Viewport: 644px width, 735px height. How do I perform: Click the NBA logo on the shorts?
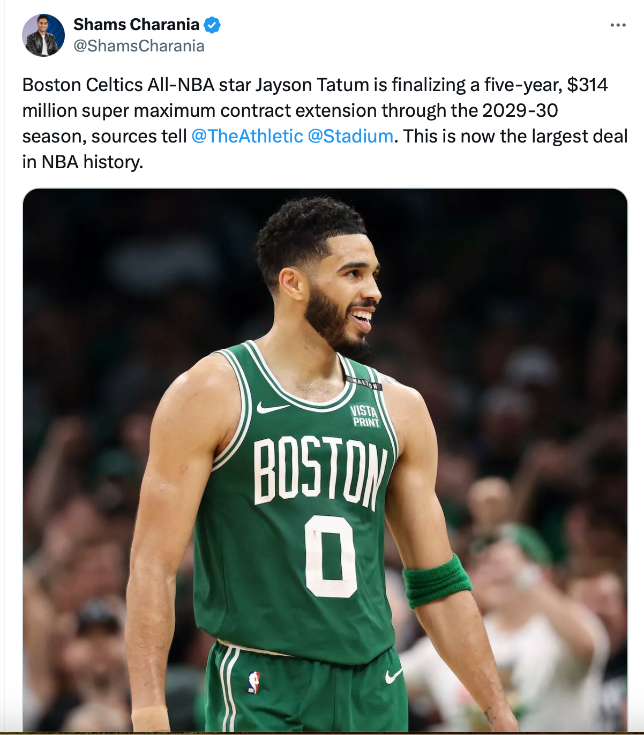(254, 682)
